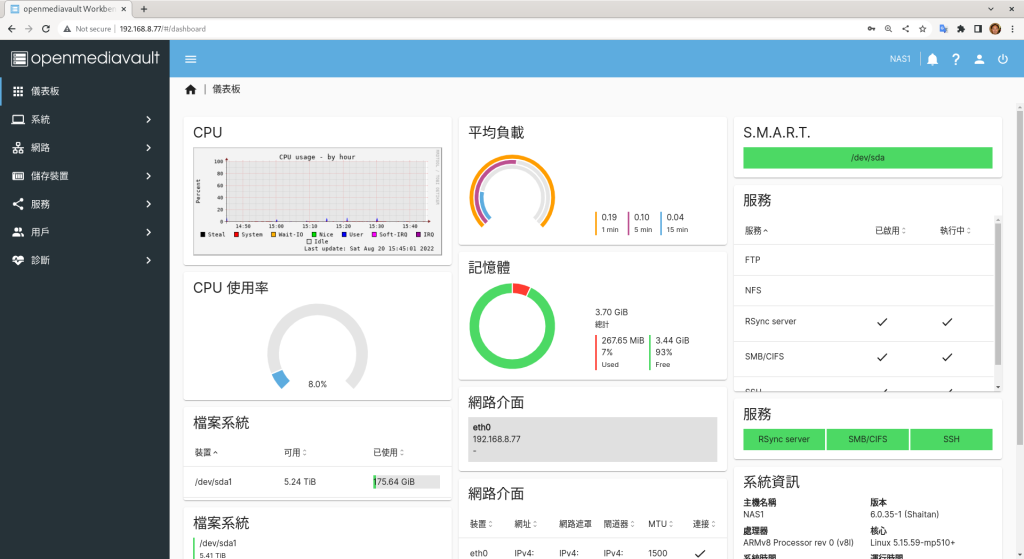This screenshot has width=1024, height=559.
Task: Click the home icon in breadcrumb
Action: pyautogui.click(x=191, y=90)
